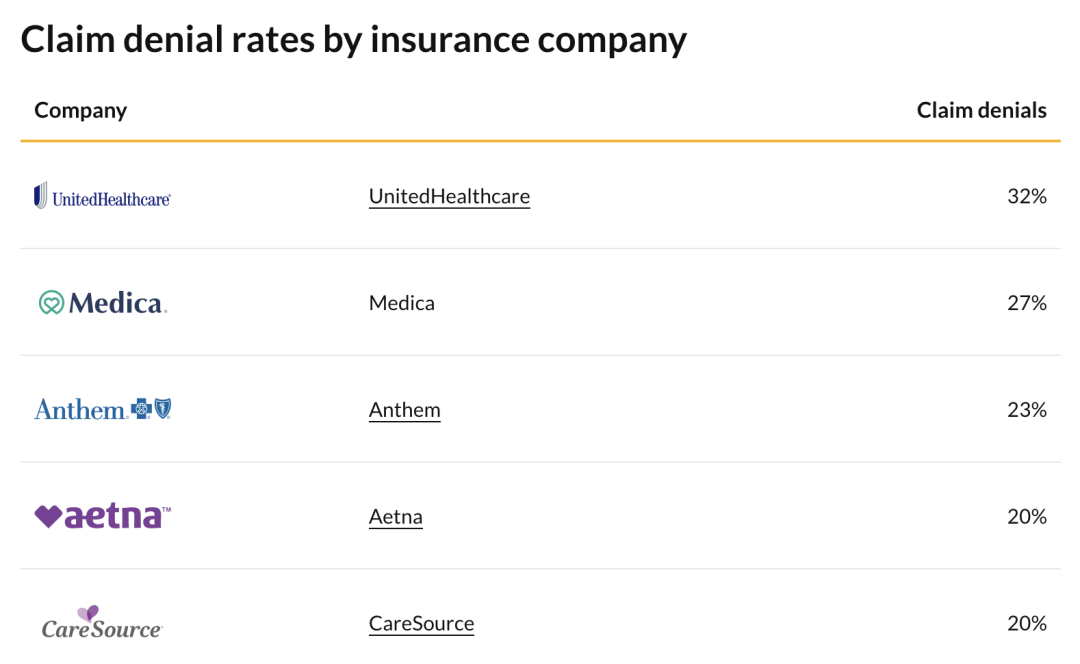Click the Company column header
This screenshot has width=1080, height=664.
tap(80, 110)
